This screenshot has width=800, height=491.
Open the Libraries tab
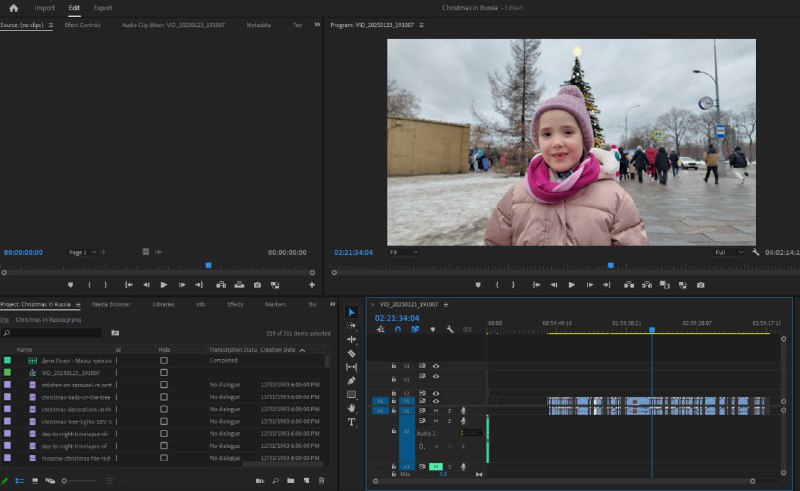tap(164, 304)
